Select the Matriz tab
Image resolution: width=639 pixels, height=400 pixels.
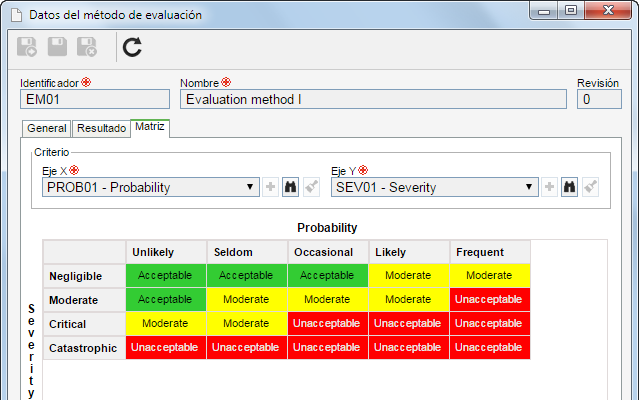(150, 127)
